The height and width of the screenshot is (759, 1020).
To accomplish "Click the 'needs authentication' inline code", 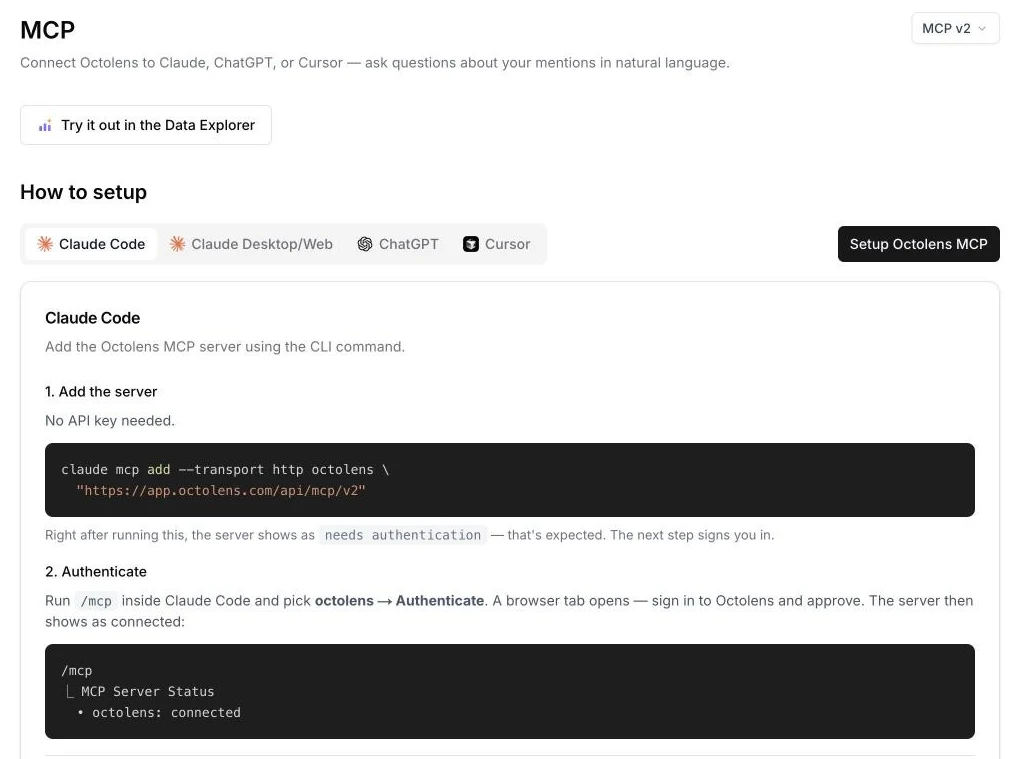I will 403,535.
